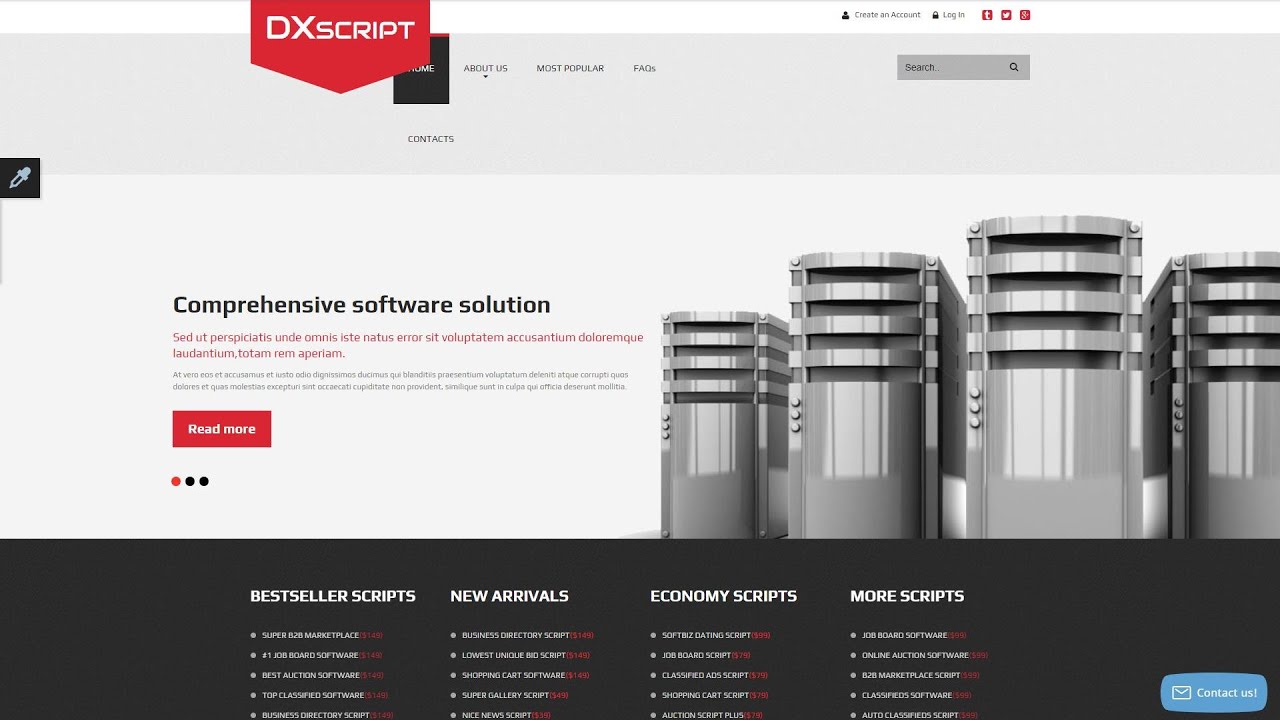Select the first red slider dot
The width and height of the screenshot is (1280, 720).
(176, 482)
